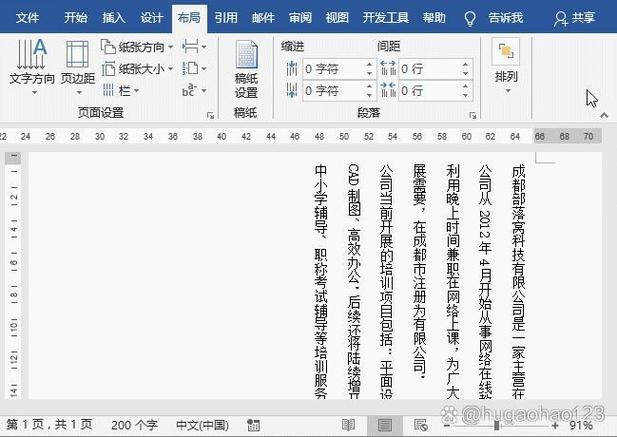Open the 开始 tab
Image resolution: width=617 pixels, height=437 pixels.
(76, 18)
